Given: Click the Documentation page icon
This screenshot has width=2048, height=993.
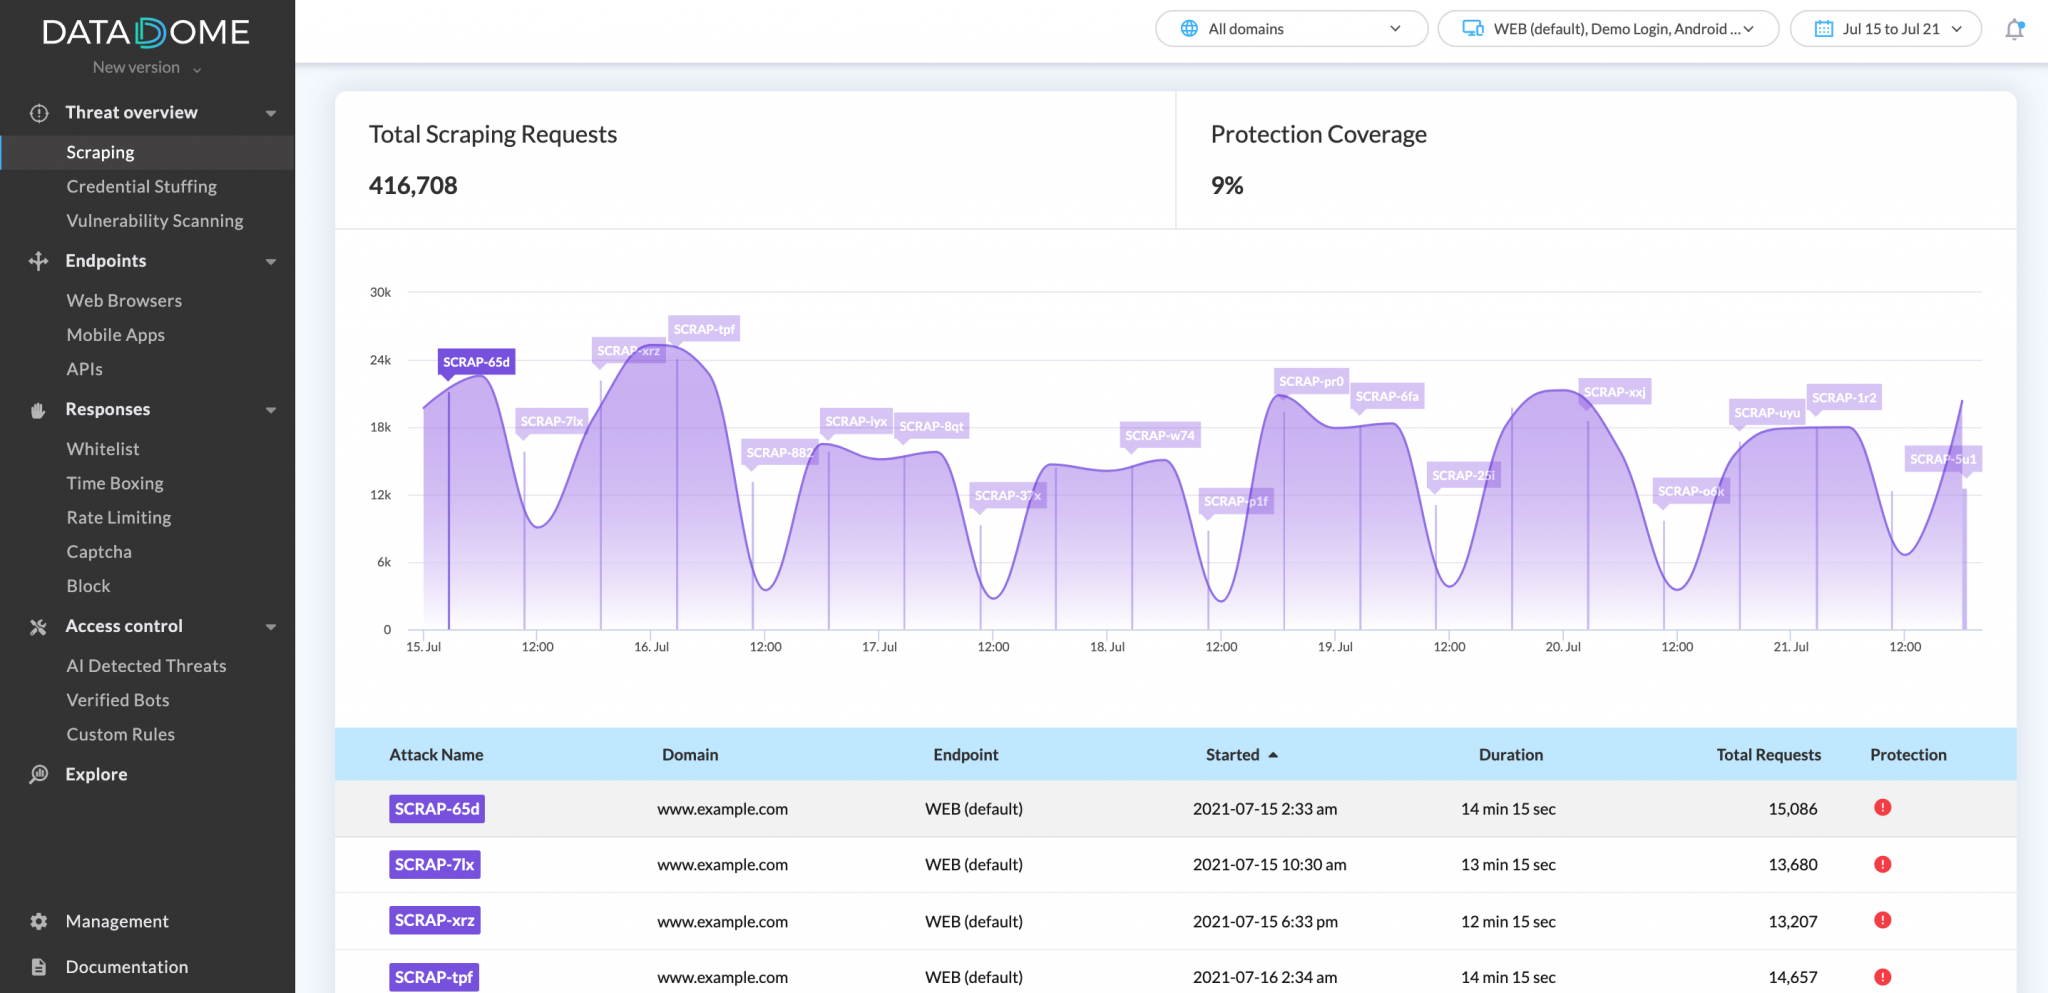Looking at the screenshot, I should coord(37,967).
